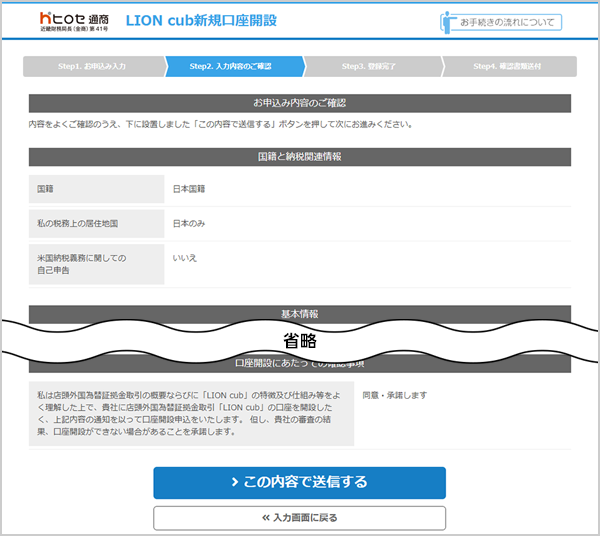Select the Step1. お申込み入力 step tab
The height and width of the screenshot is (536, 600).
[94, 67]
